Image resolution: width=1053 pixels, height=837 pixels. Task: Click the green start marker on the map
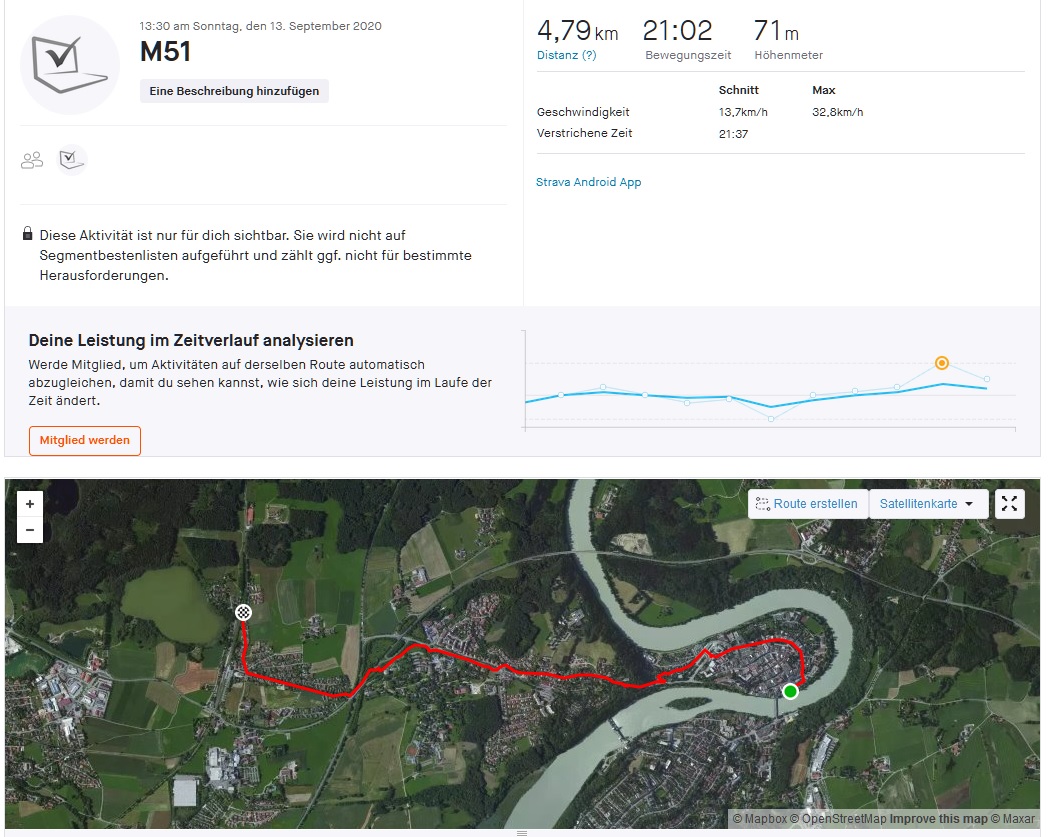(x=790, y=691)
